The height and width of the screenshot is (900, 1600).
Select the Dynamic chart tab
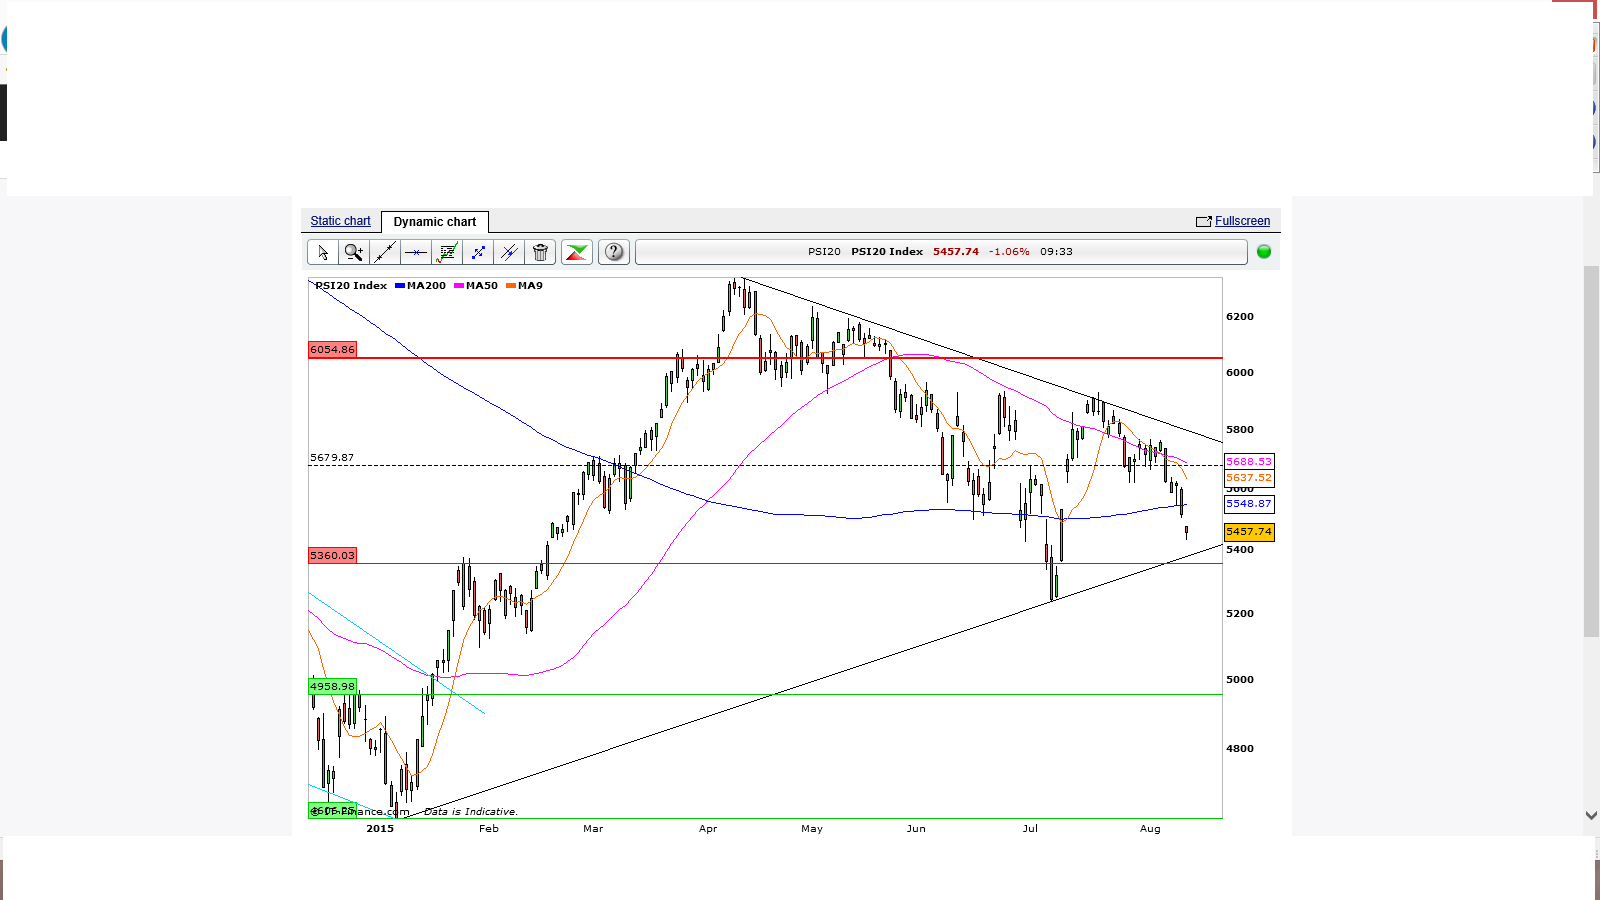point(435,222)
